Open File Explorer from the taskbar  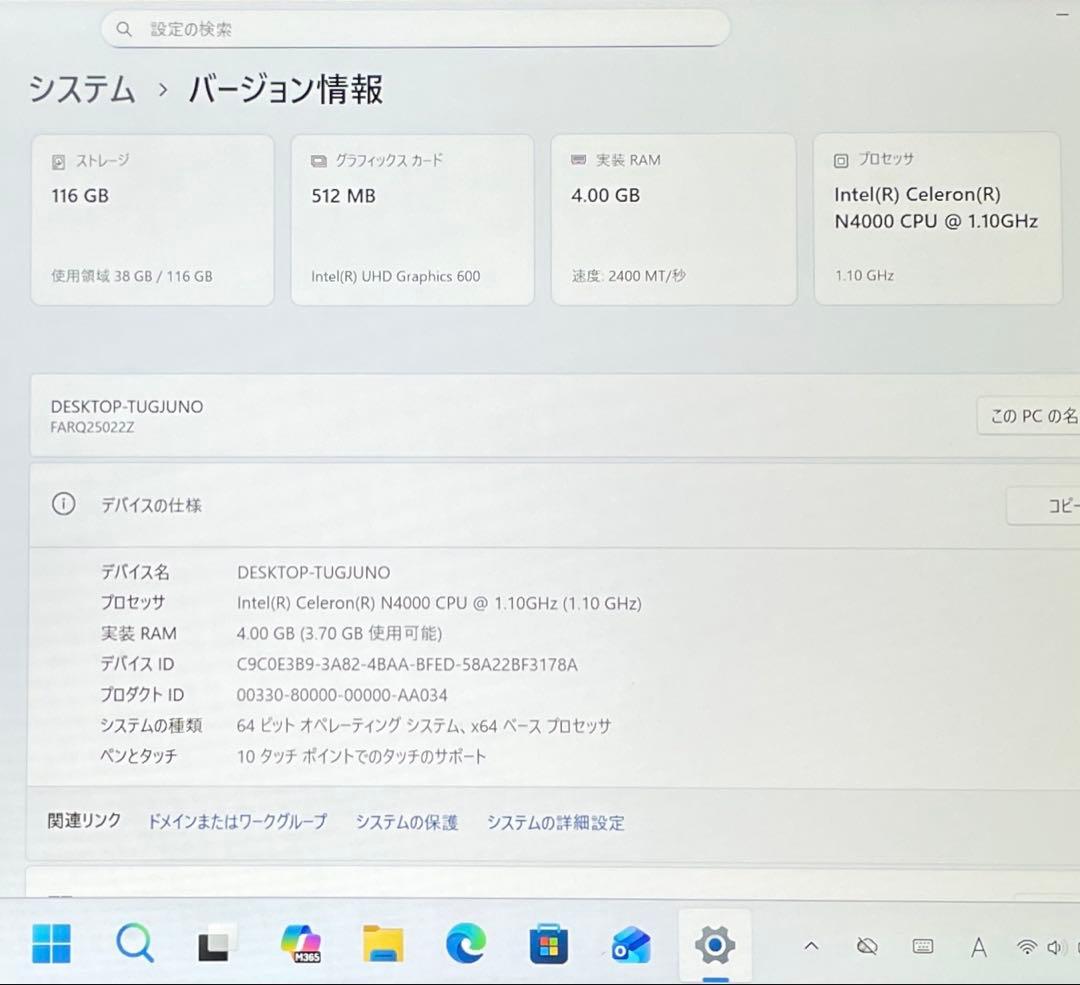pos(383,944)
